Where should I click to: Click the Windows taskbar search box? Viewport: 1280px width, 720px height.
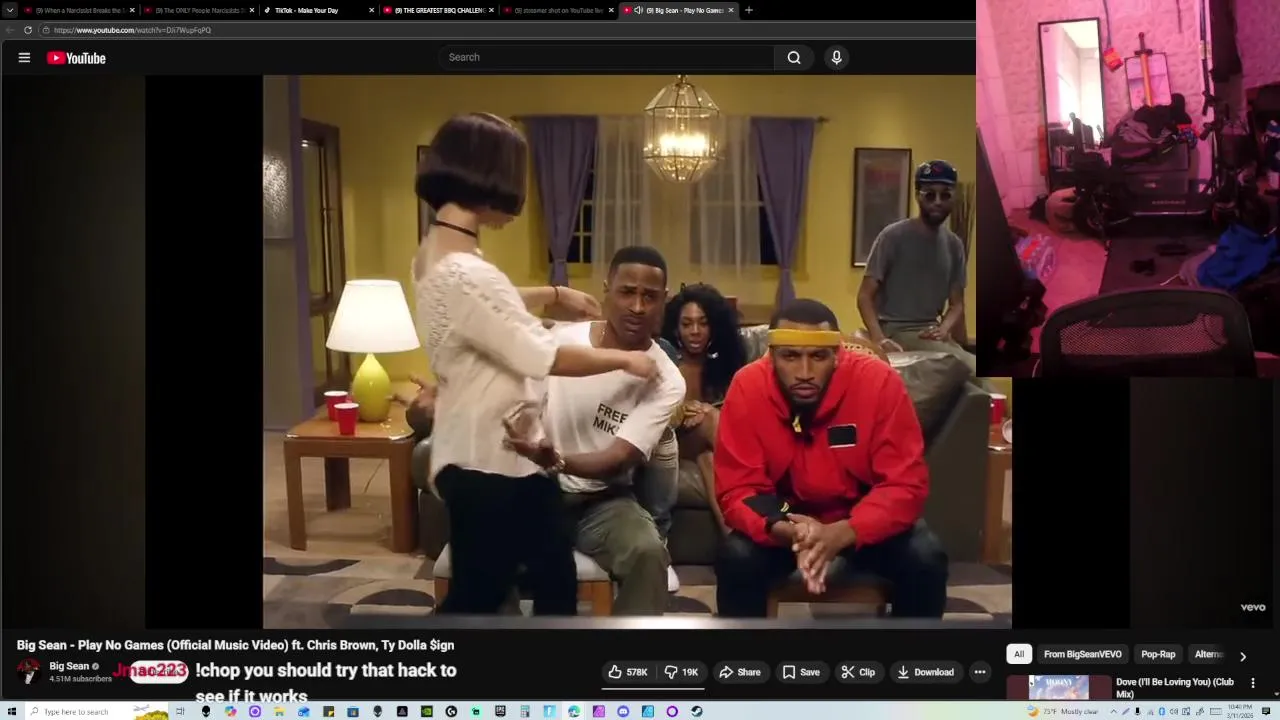click(95, 711)
